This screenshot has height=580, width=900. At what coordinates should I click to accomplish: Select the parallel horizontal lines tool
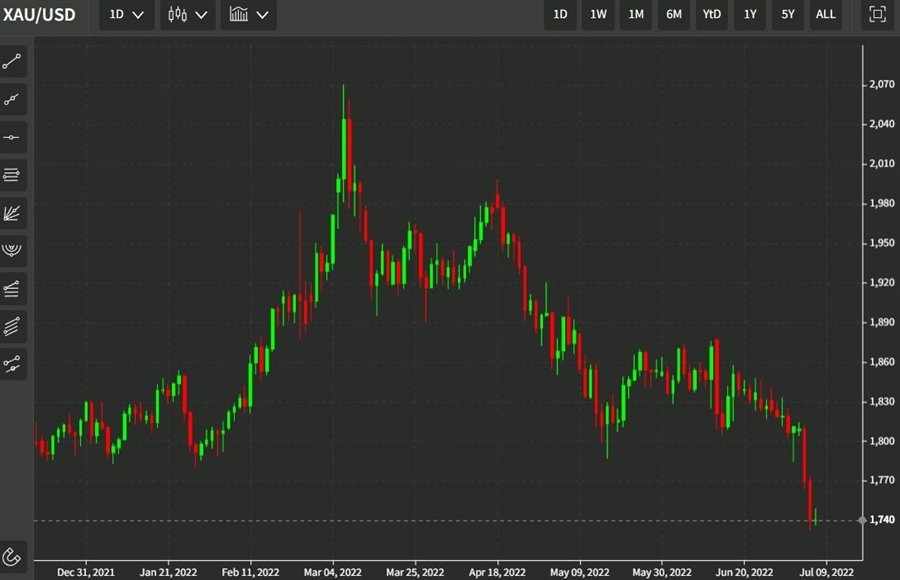point(12,175)
